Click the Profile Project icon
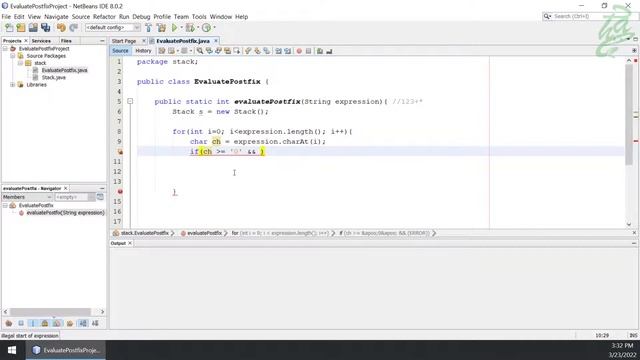This screenshot has height=360, width=640. [x=207, y=27]
